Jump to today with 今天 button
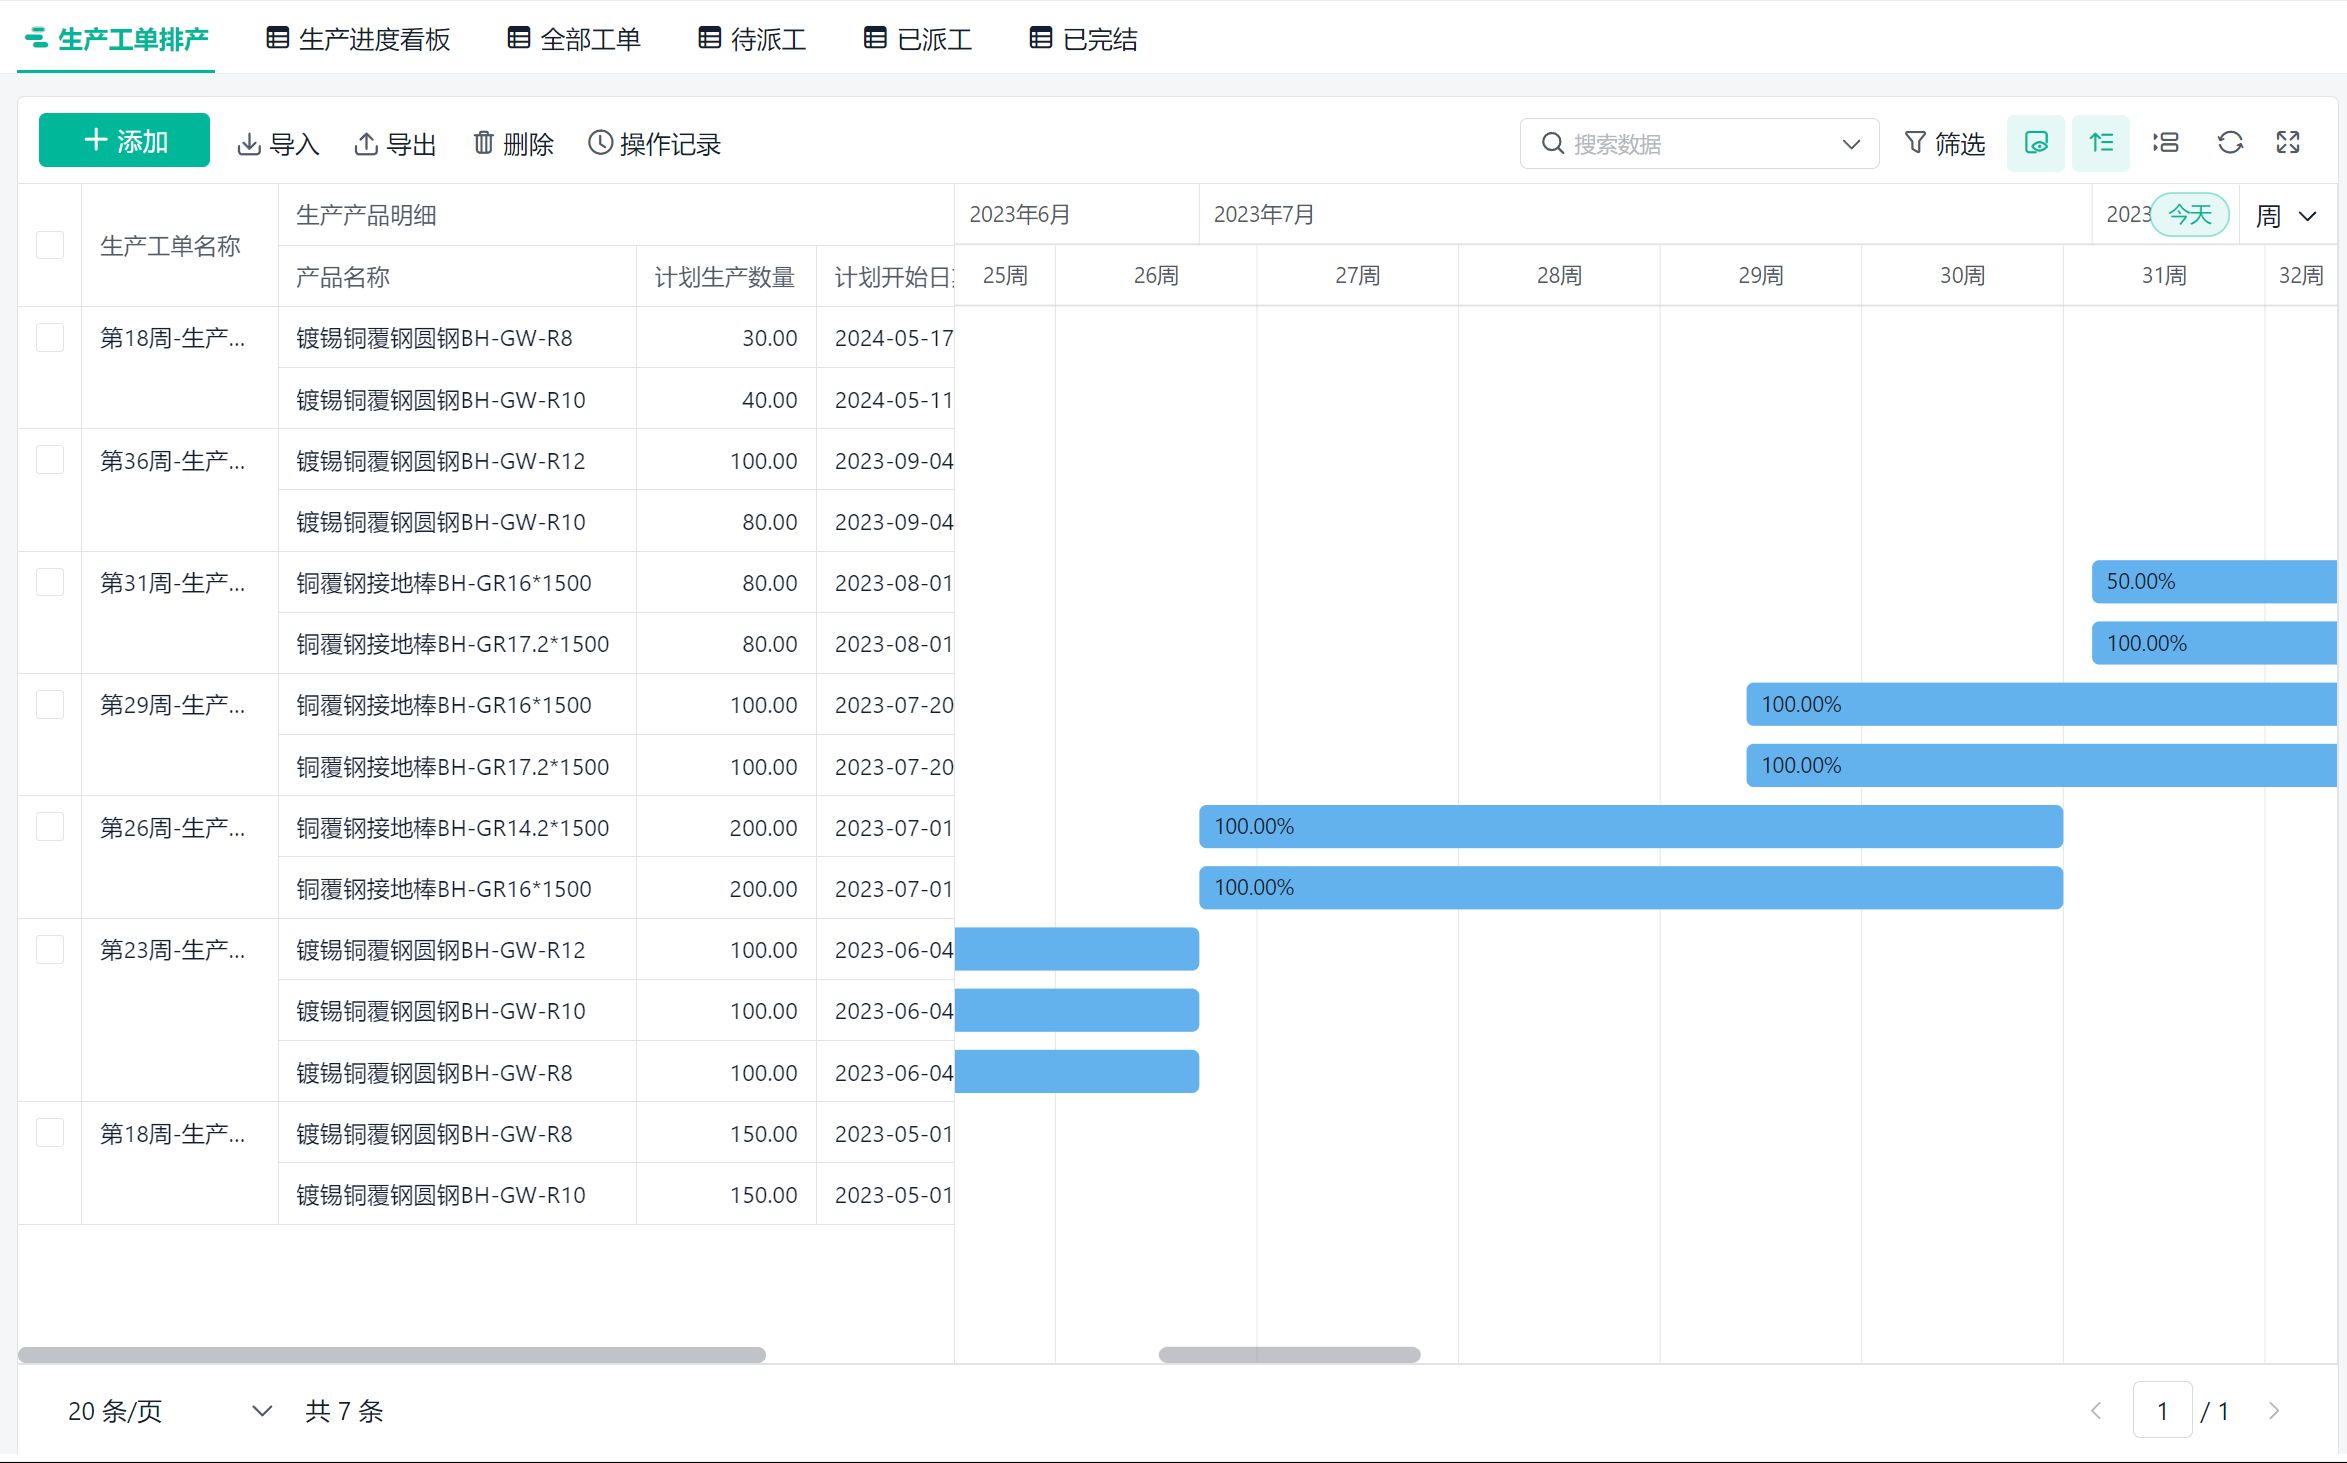Screen dimensions: 2347x1463 point(2189,215)
